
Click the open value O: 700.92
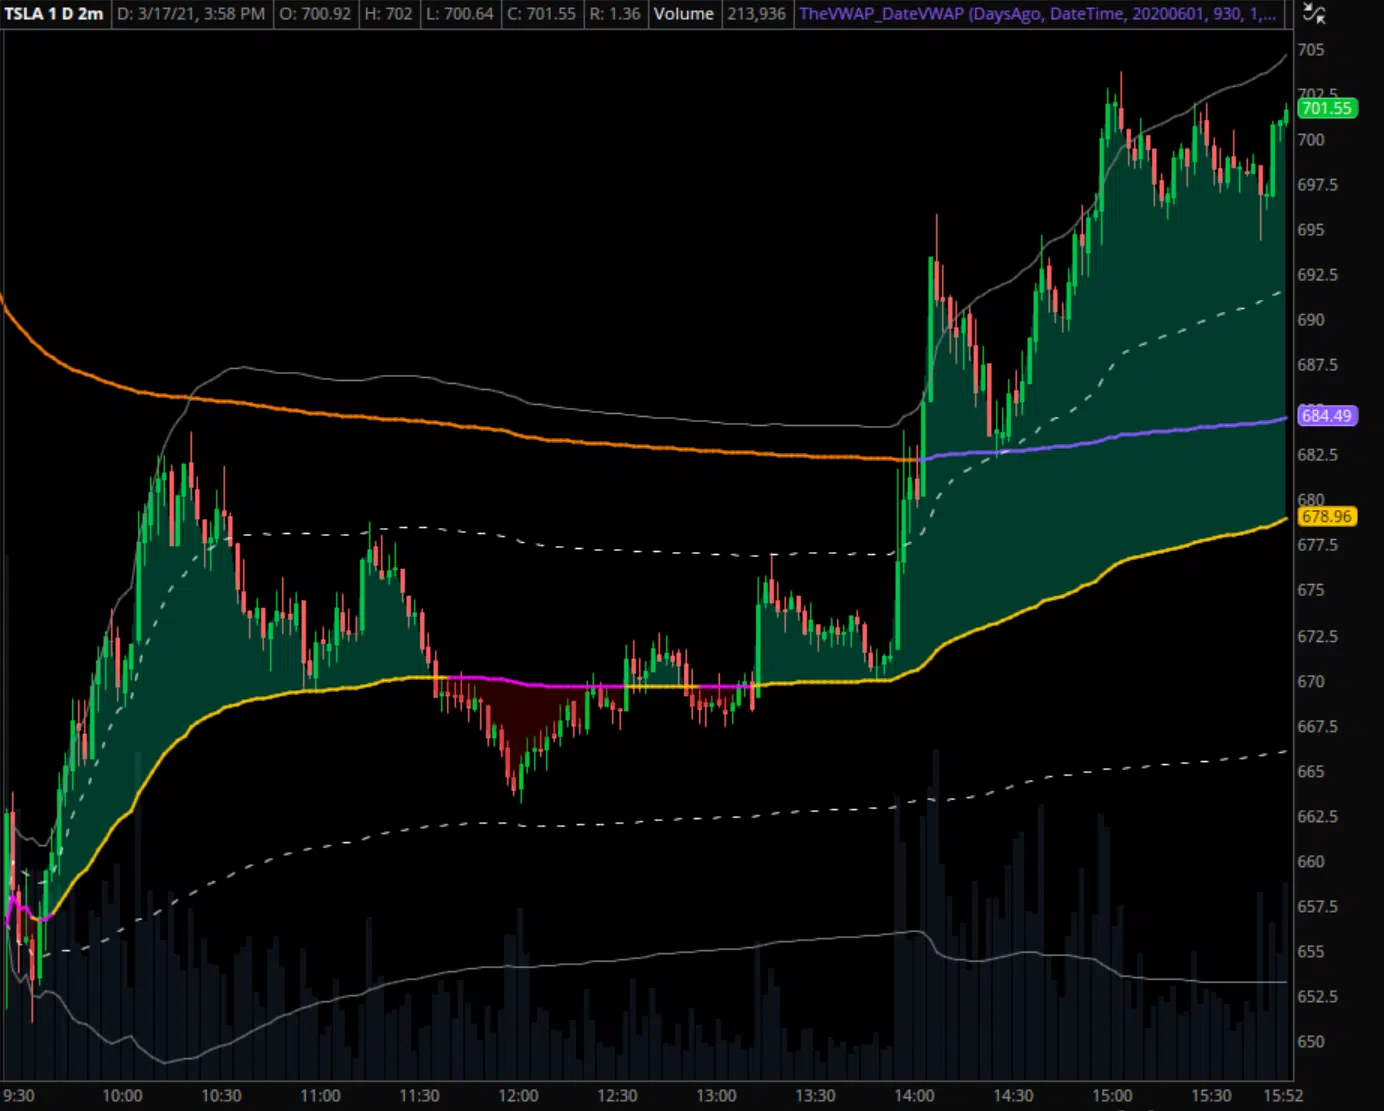(x=315, y=14)
